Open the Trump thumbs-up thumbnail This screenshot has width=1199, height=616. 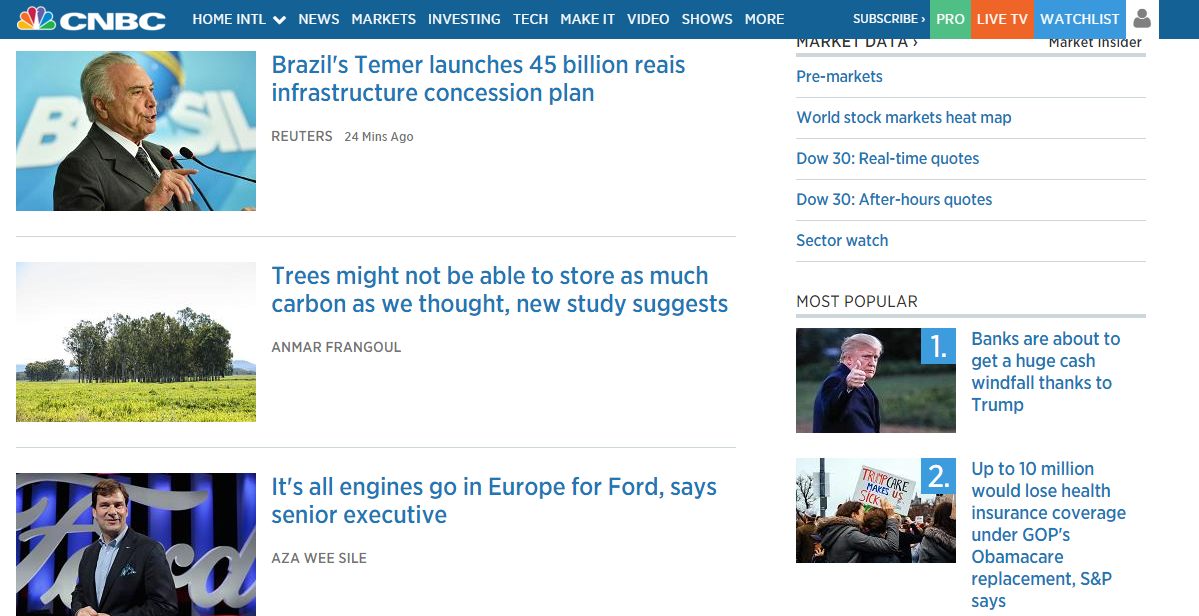[875, 380]
